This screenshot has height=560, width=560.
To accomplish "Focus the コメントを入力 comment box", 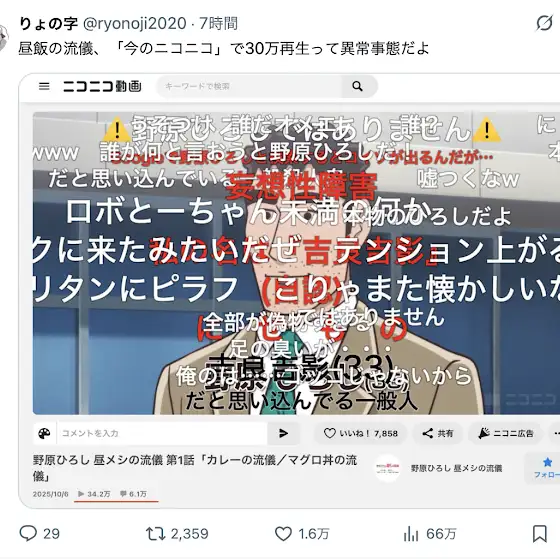I will click(x=162, y=434).
